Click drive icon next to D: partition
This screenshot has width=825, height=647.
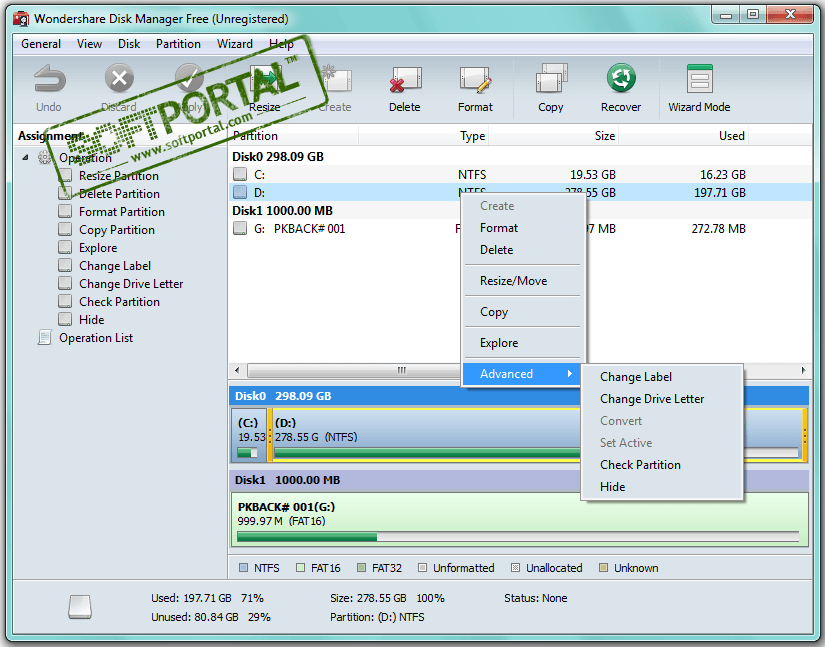coord(240,192)
